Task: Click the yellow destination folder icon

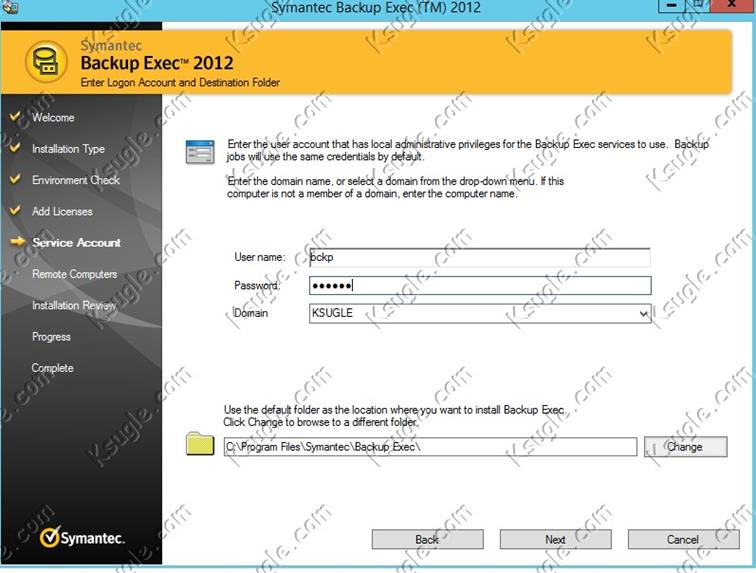Action: [200, 443]
